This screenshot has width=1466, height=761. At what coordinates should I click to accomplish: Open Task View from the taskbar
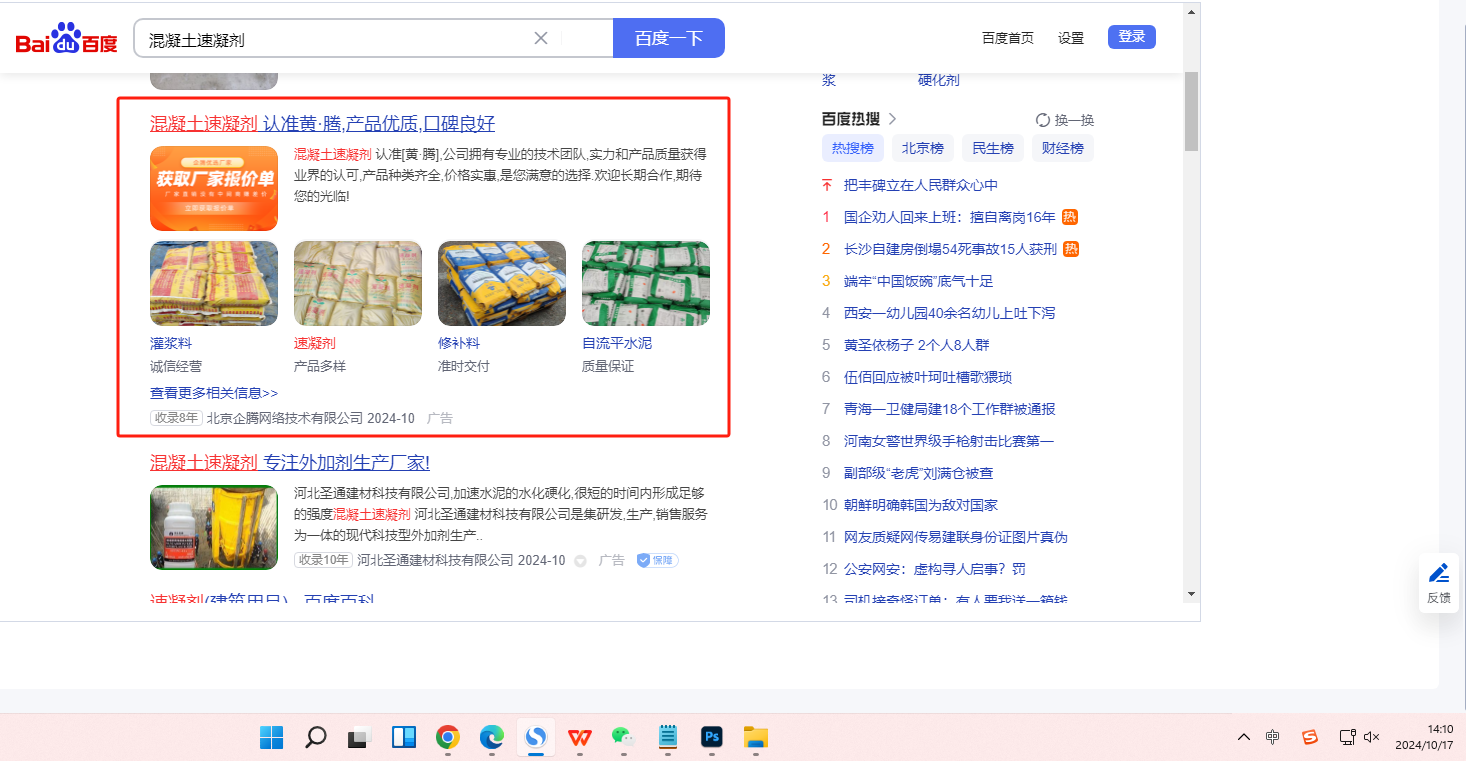click(x=359, y=738)
